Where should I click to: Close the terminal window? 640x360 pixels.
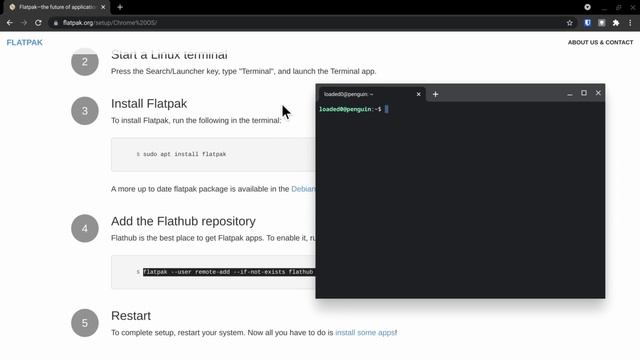pos(598,93)
